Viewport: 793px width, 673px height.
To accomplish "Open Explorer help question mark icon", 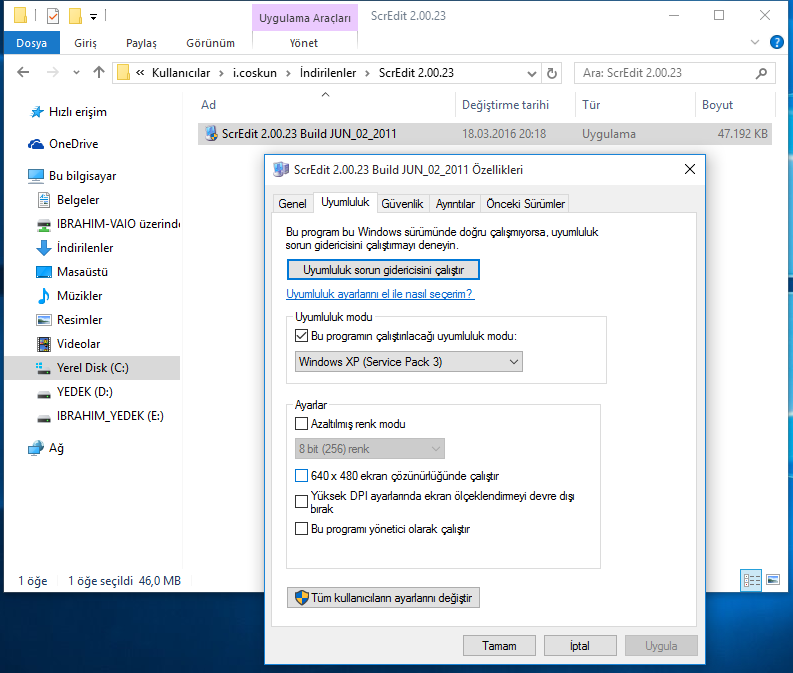I will [x=776, y=42].
